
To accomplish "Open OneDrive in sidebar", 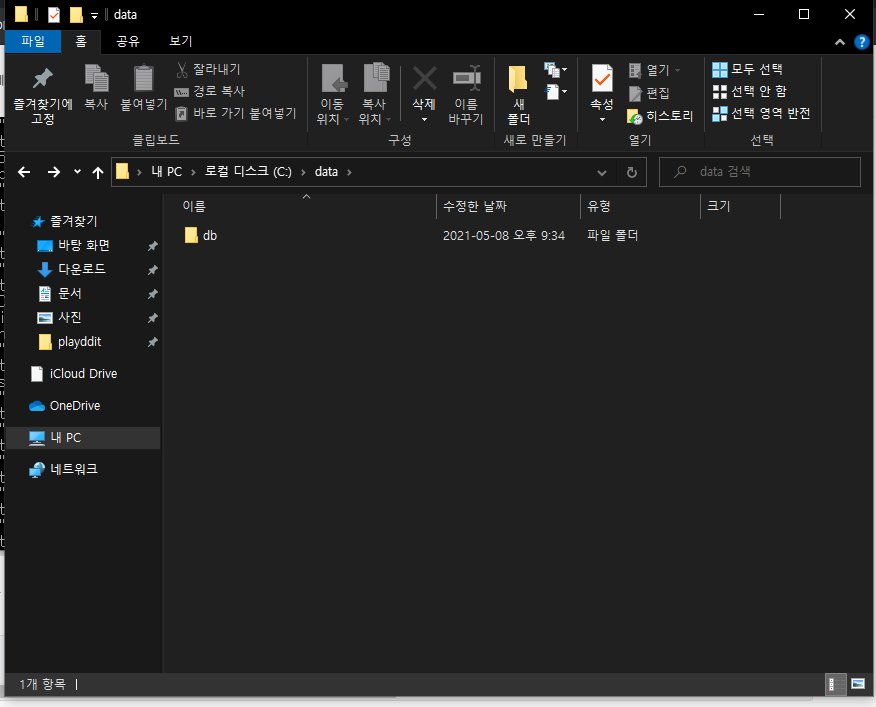I will tap(65, 406).
